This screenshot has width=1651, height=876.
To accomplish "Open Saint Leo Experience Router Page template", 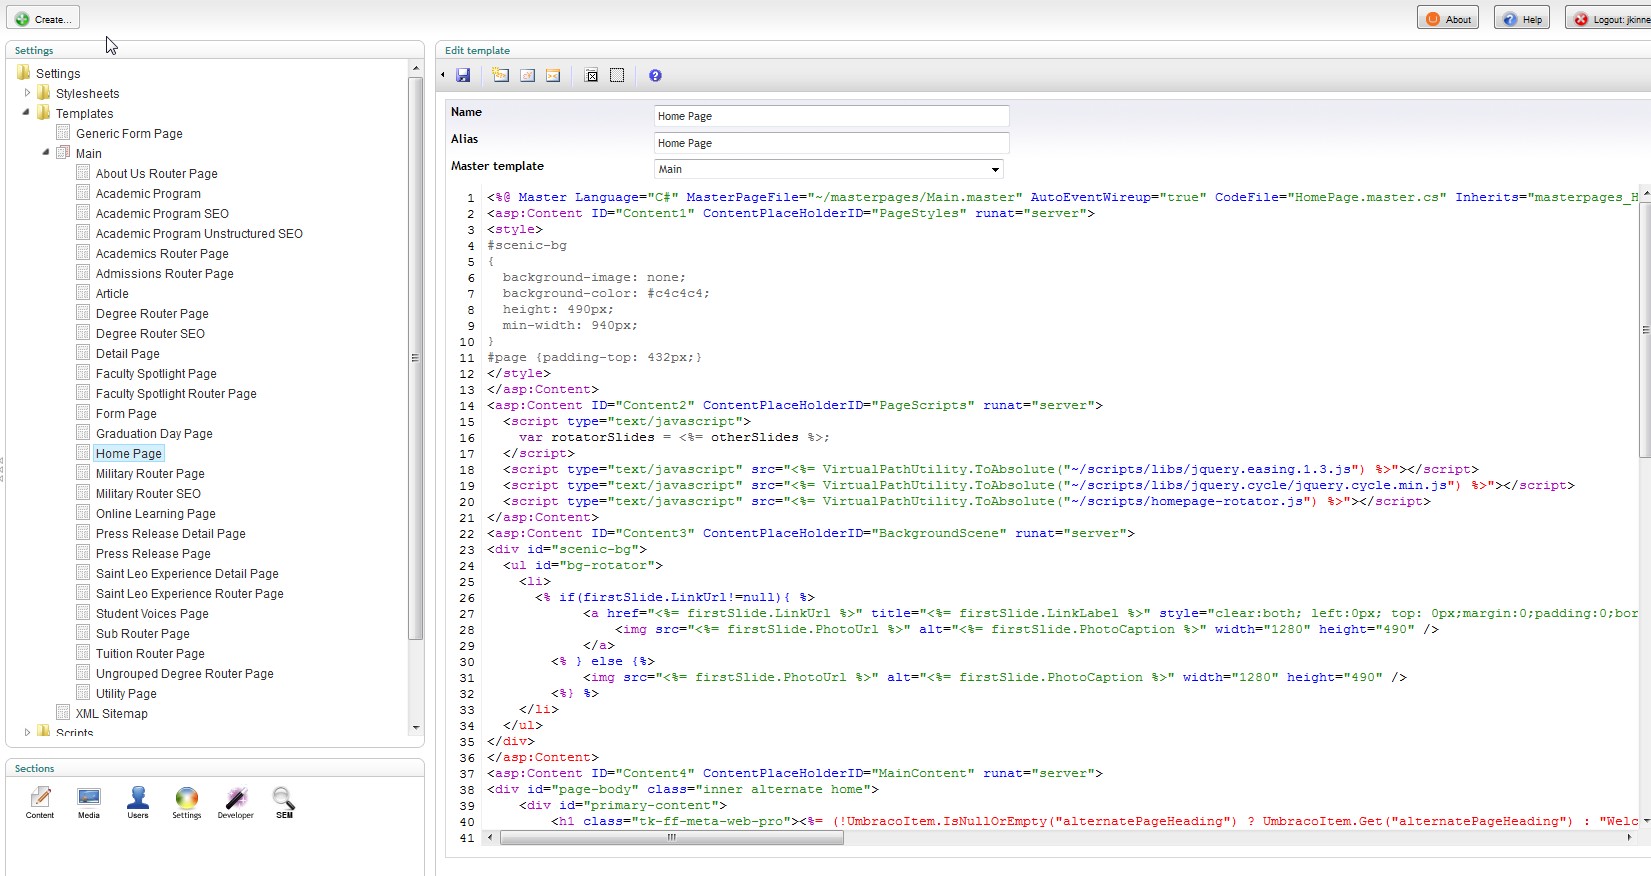I will click(x=189, y=593).
